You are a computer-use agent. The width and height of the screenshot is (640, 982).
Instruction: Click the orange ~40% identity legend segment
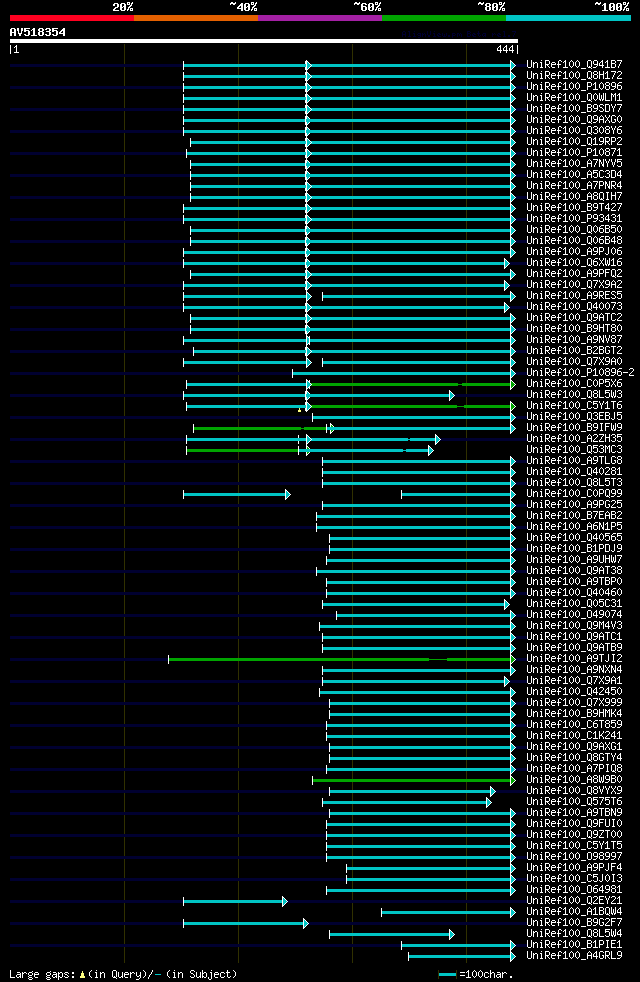196,18
